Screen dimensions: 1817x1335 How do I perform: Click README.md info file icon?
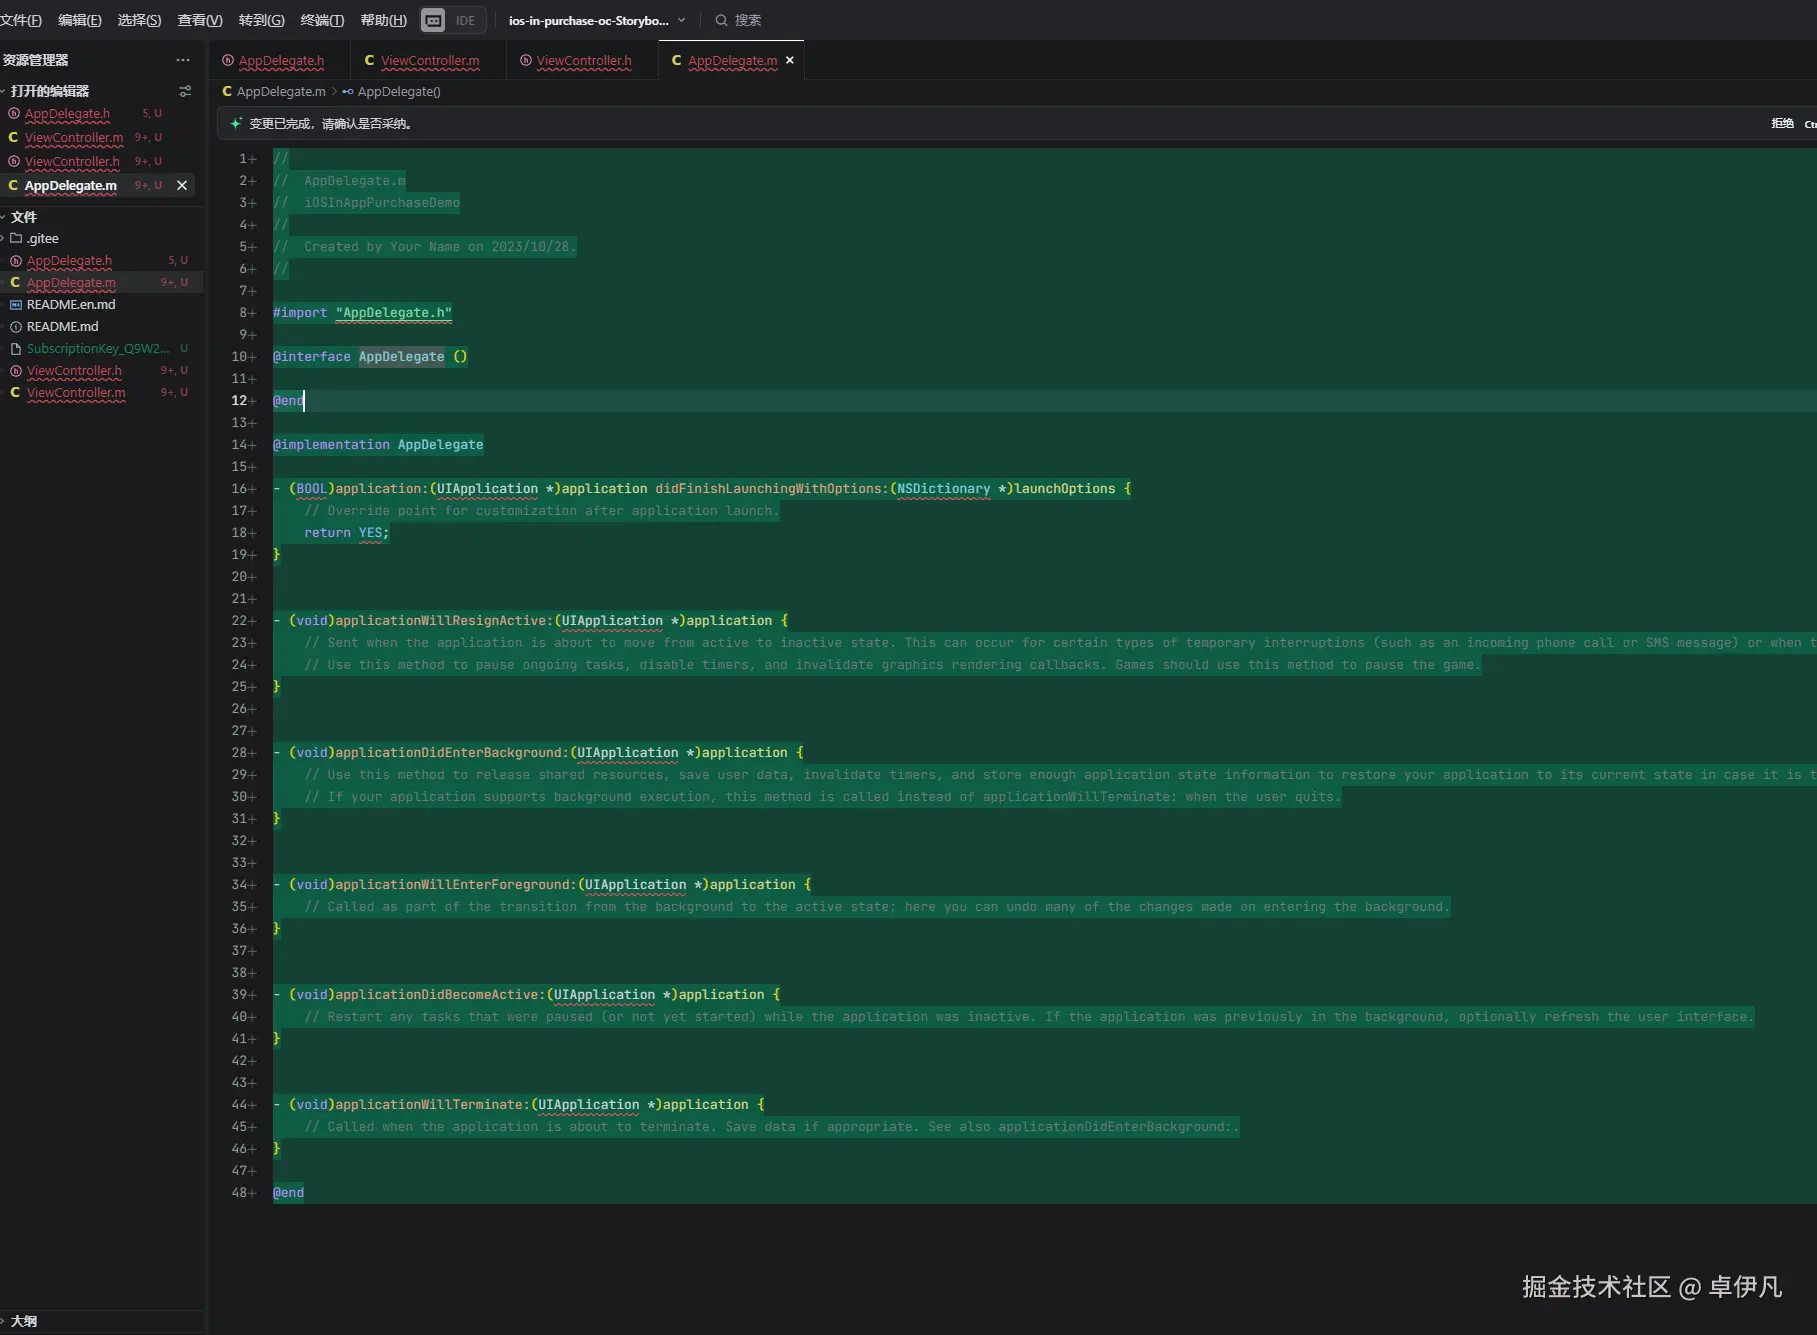point(16,327)
